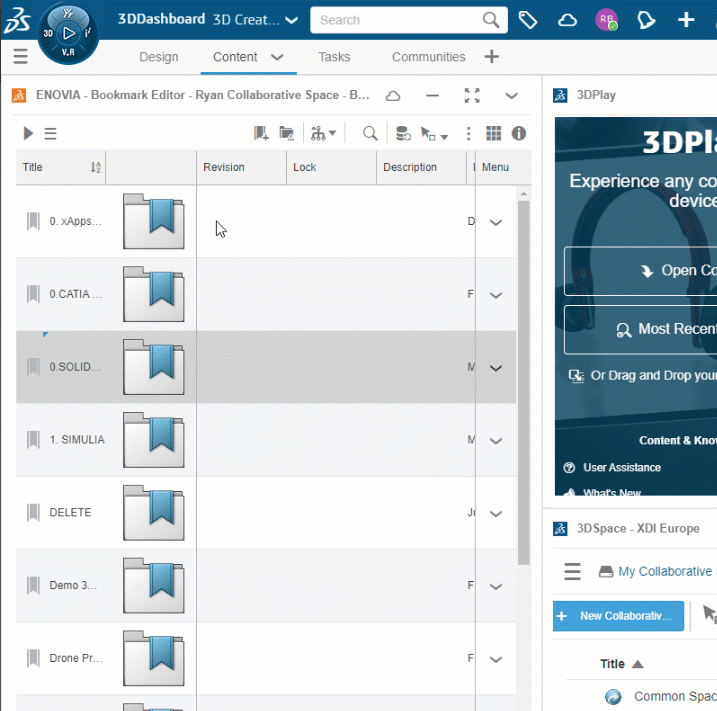This screenshot has height=711, width=717.
Task: Expand menu chevron for DELETE bookmark
Action: (x=495, y=513)
